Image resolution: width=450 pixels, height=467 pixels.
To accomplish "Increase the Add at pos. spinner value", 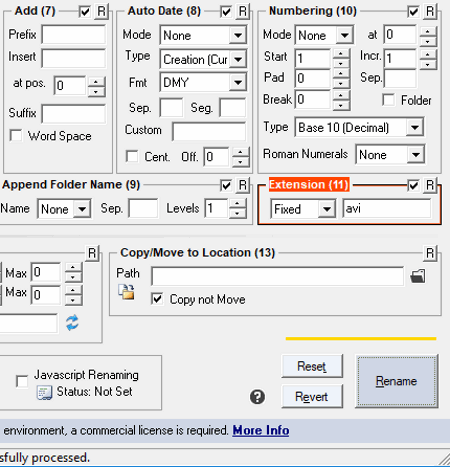I will click(x=96, y=81).
